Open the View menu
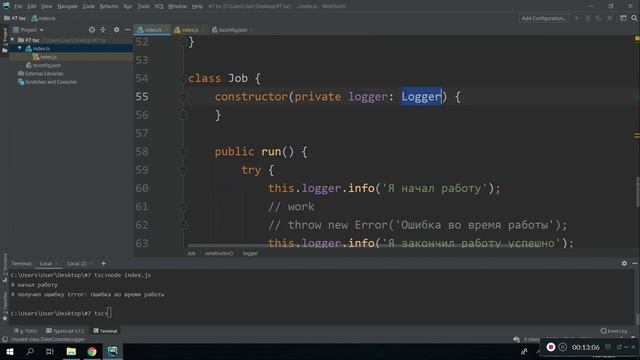 pos(46,6)
